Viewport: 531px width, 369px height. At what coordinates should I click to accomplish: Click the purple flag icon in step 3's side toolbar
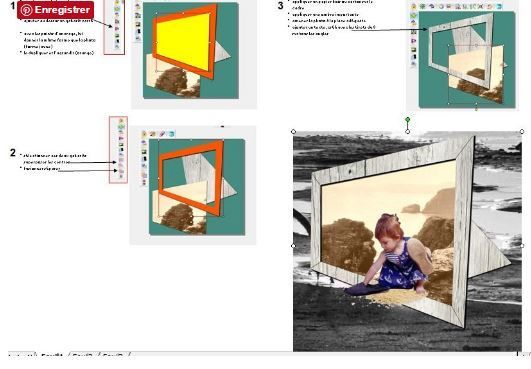(414, 41)
